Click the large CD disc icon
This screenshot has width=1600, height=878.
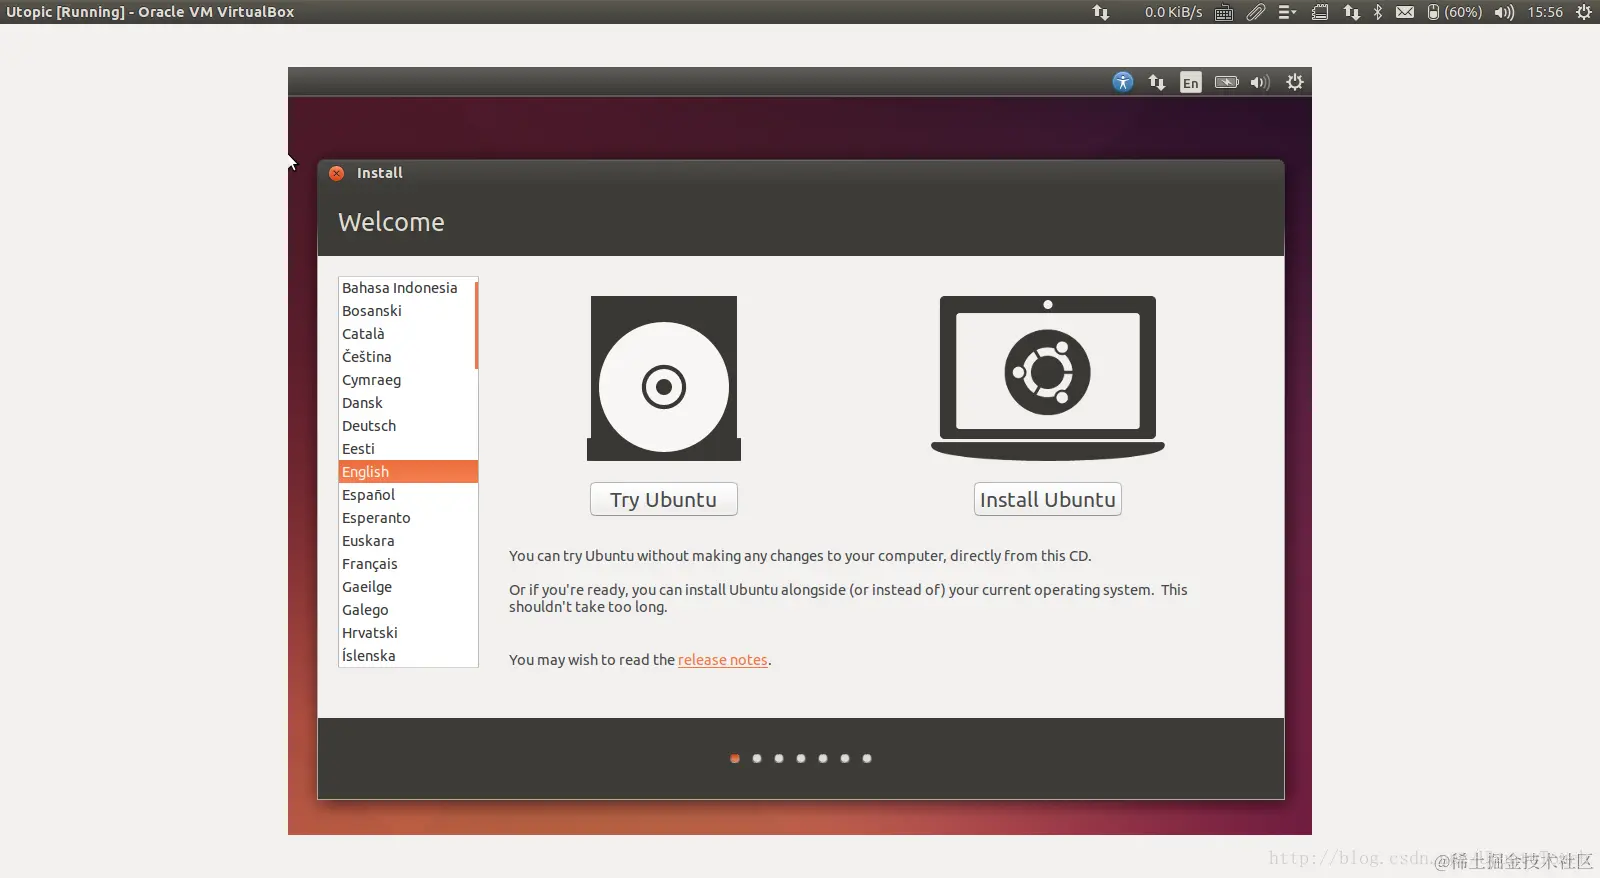[x=664, y=378]
